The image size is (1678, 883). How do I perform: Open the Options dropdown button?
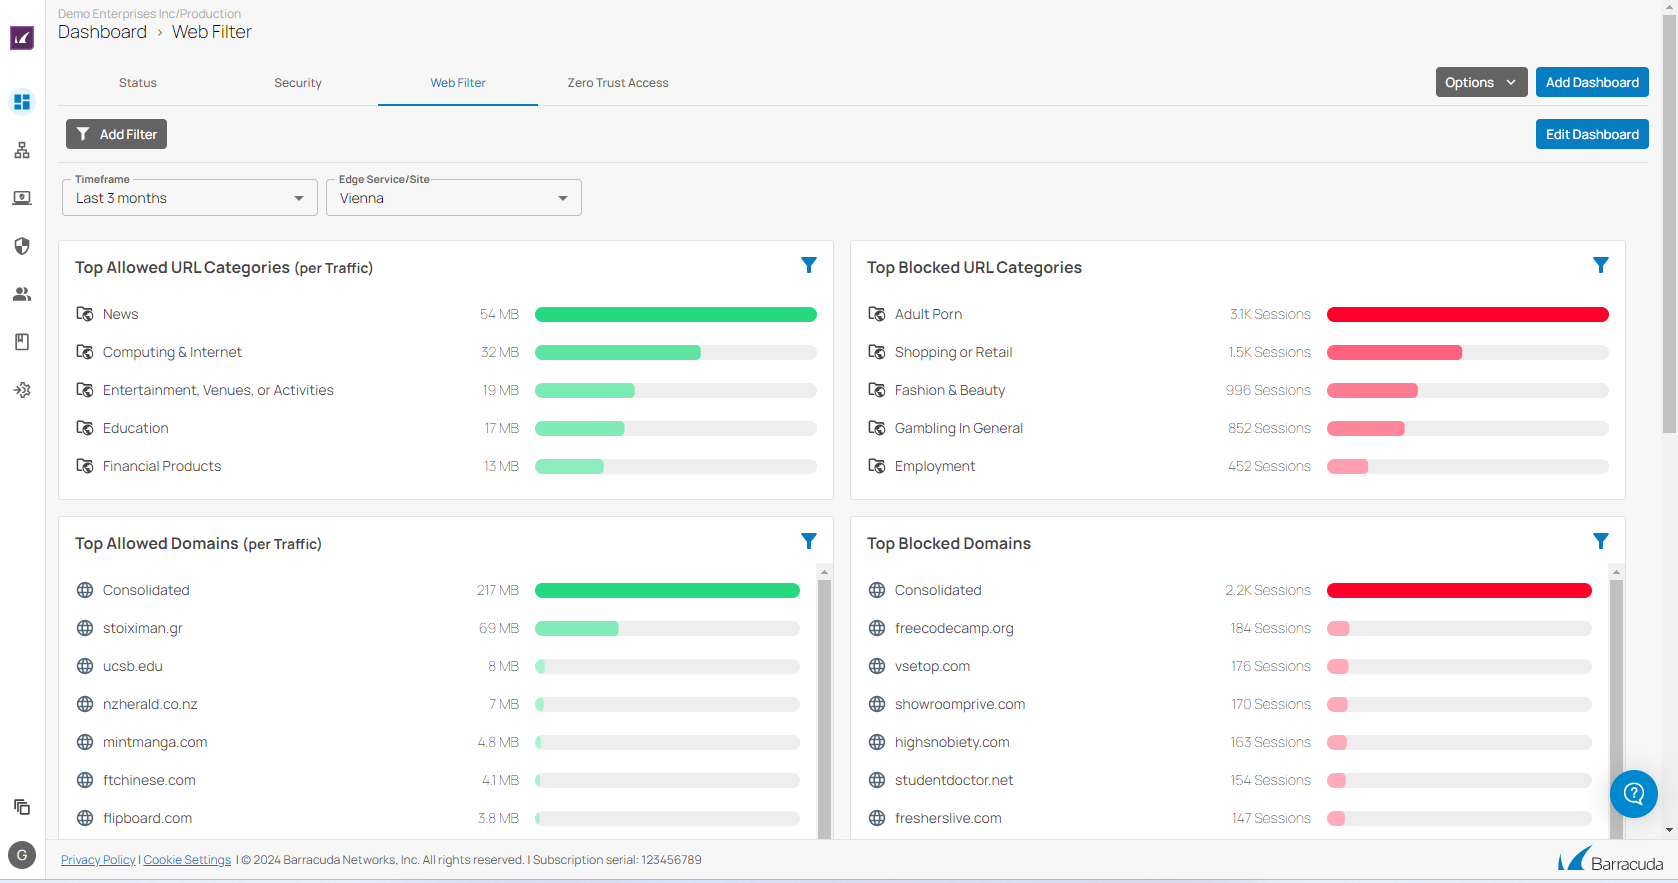click(1482, 82)
